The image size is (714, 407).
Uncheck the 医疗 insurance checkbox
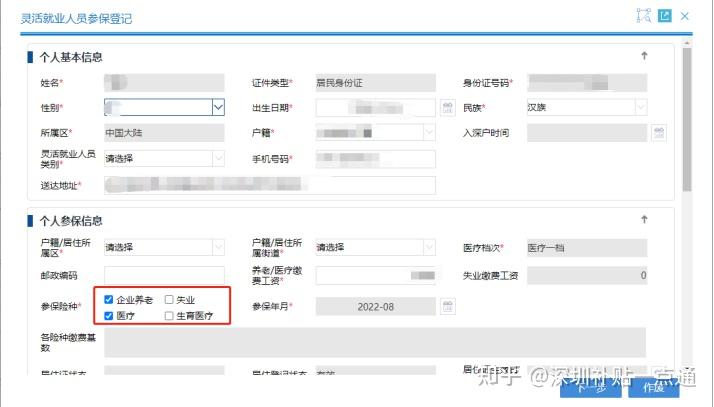coord(108,315)
